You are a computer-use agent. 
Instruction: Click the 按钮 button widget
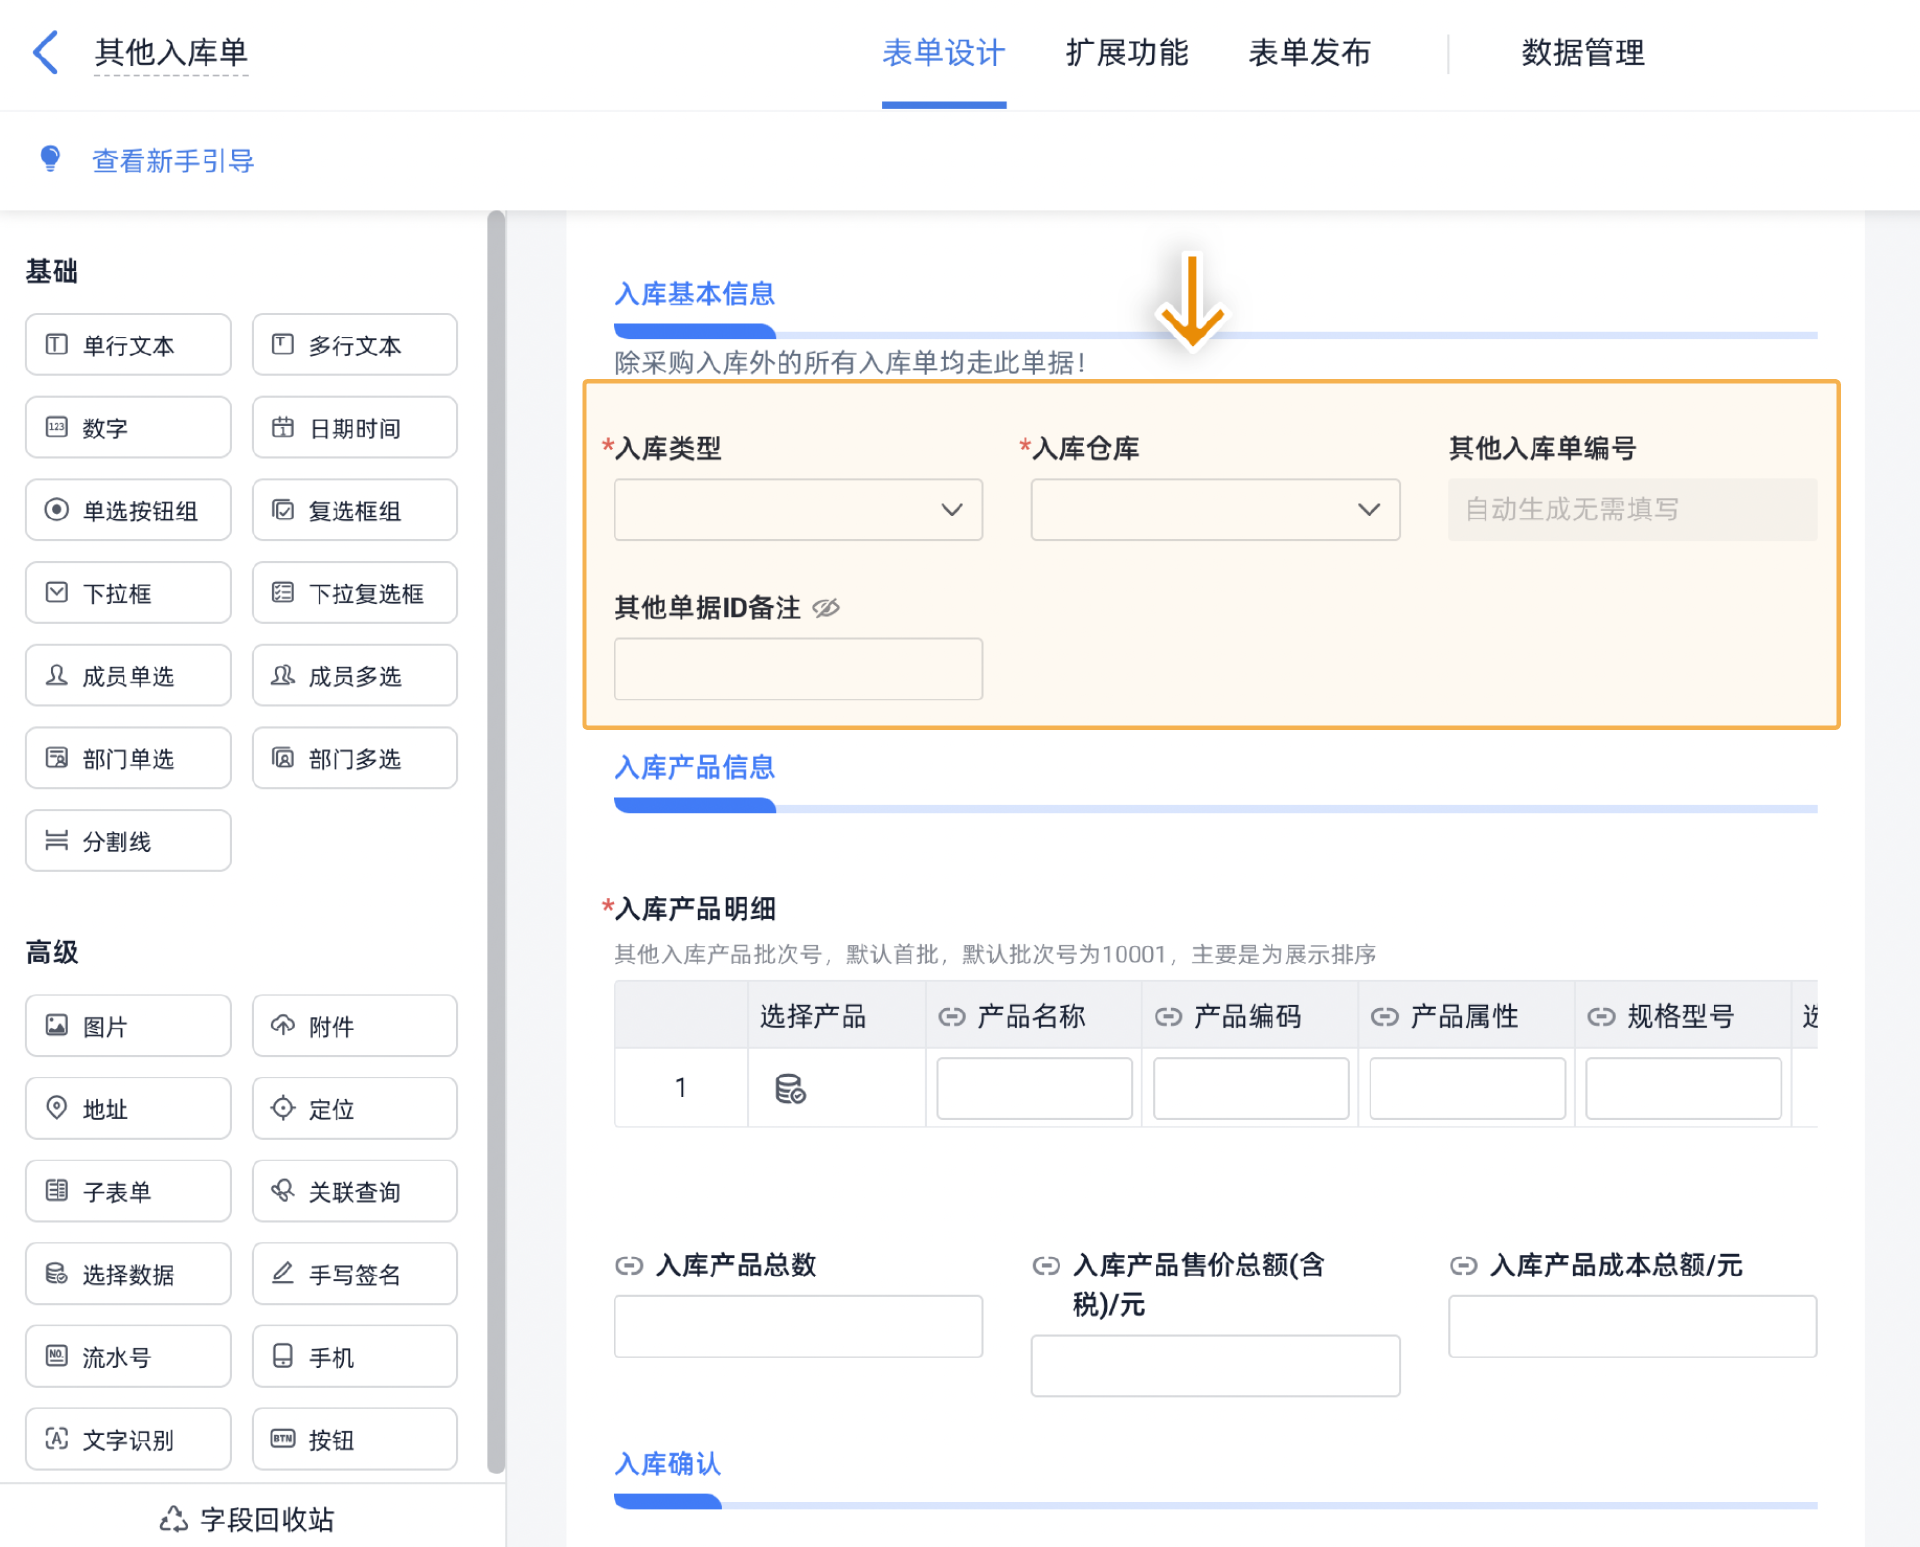(x=354, y=1440)
